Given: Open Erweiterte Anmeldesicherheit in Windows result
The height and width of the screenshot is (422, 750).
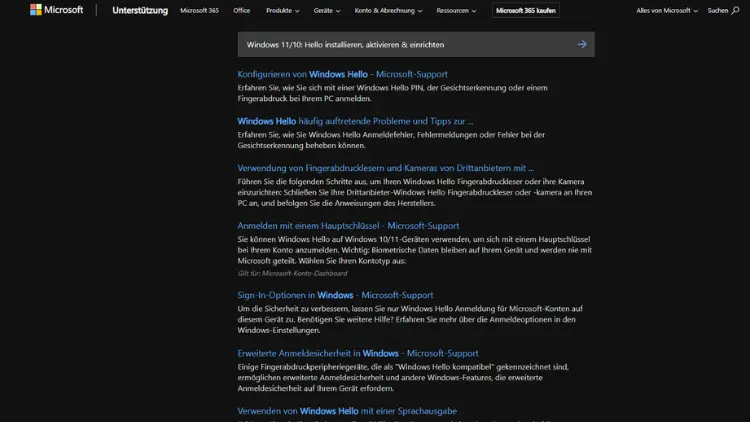Looking at the screenshot, I should pyautogui.click(x=358, y=353).
